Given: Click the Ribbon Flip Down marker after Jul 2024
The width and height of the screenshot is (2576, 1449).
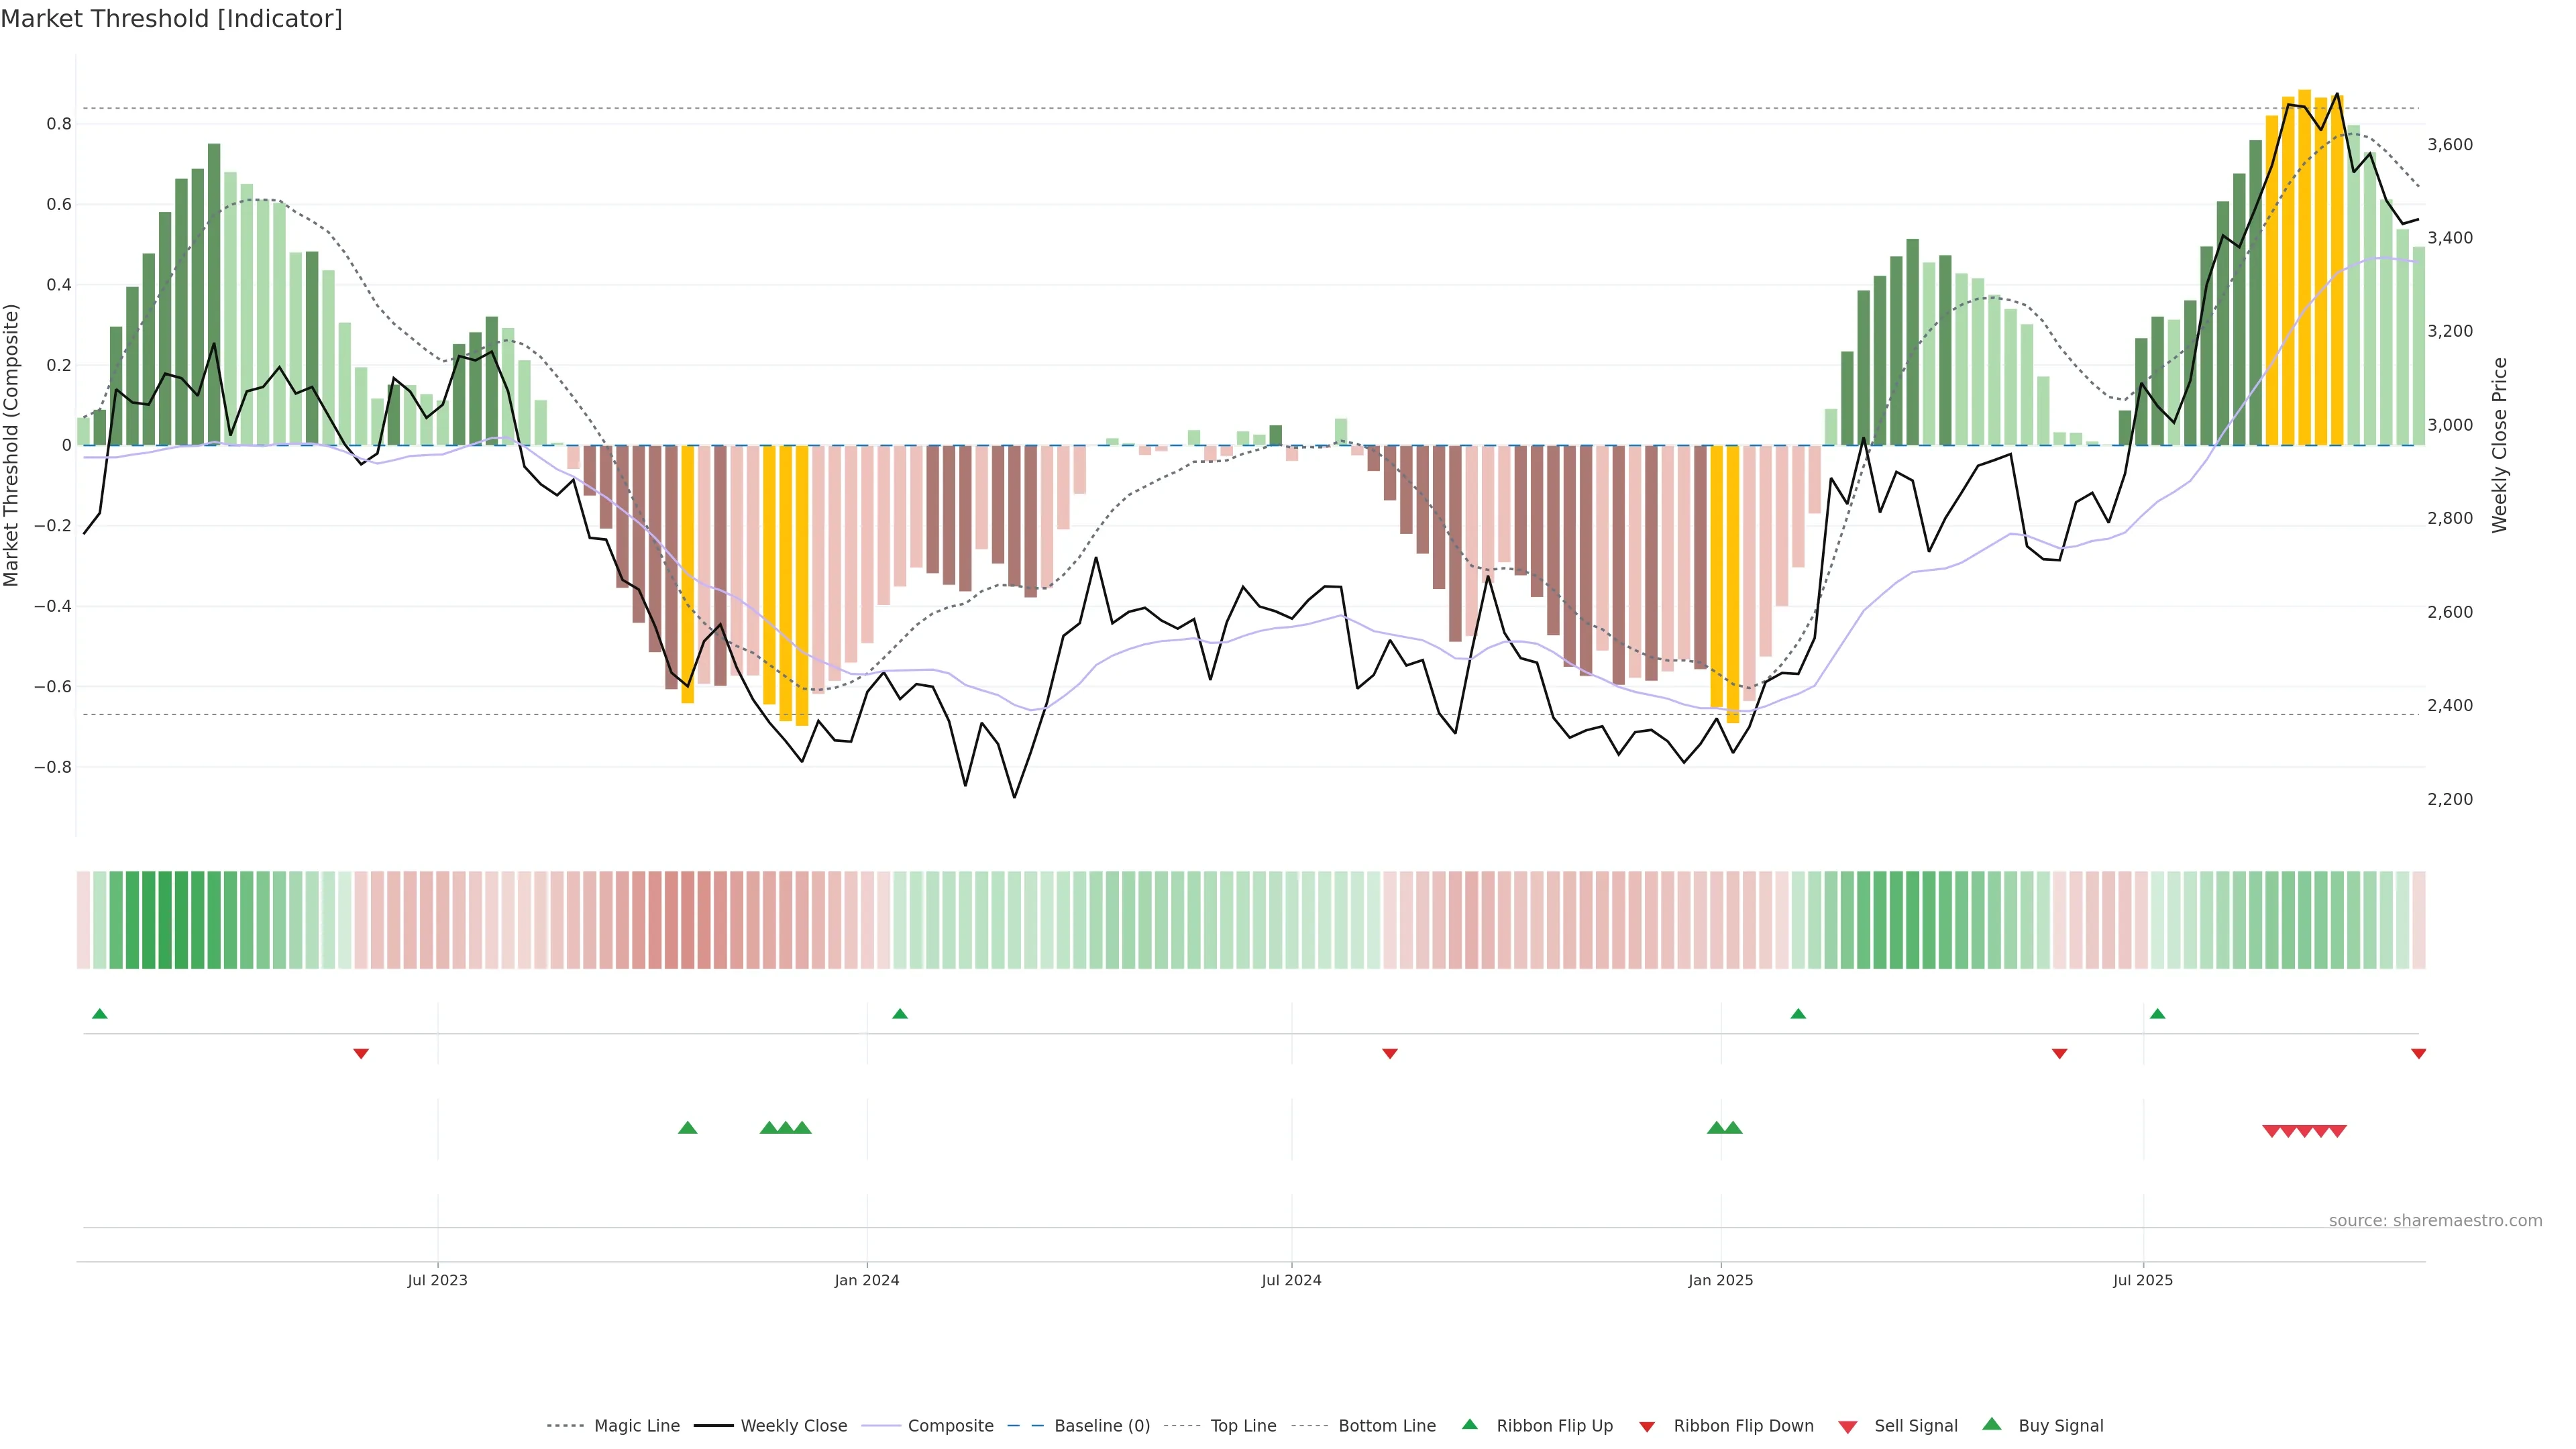Looking at the screenshot, I should click(x=1389, y=1053).
